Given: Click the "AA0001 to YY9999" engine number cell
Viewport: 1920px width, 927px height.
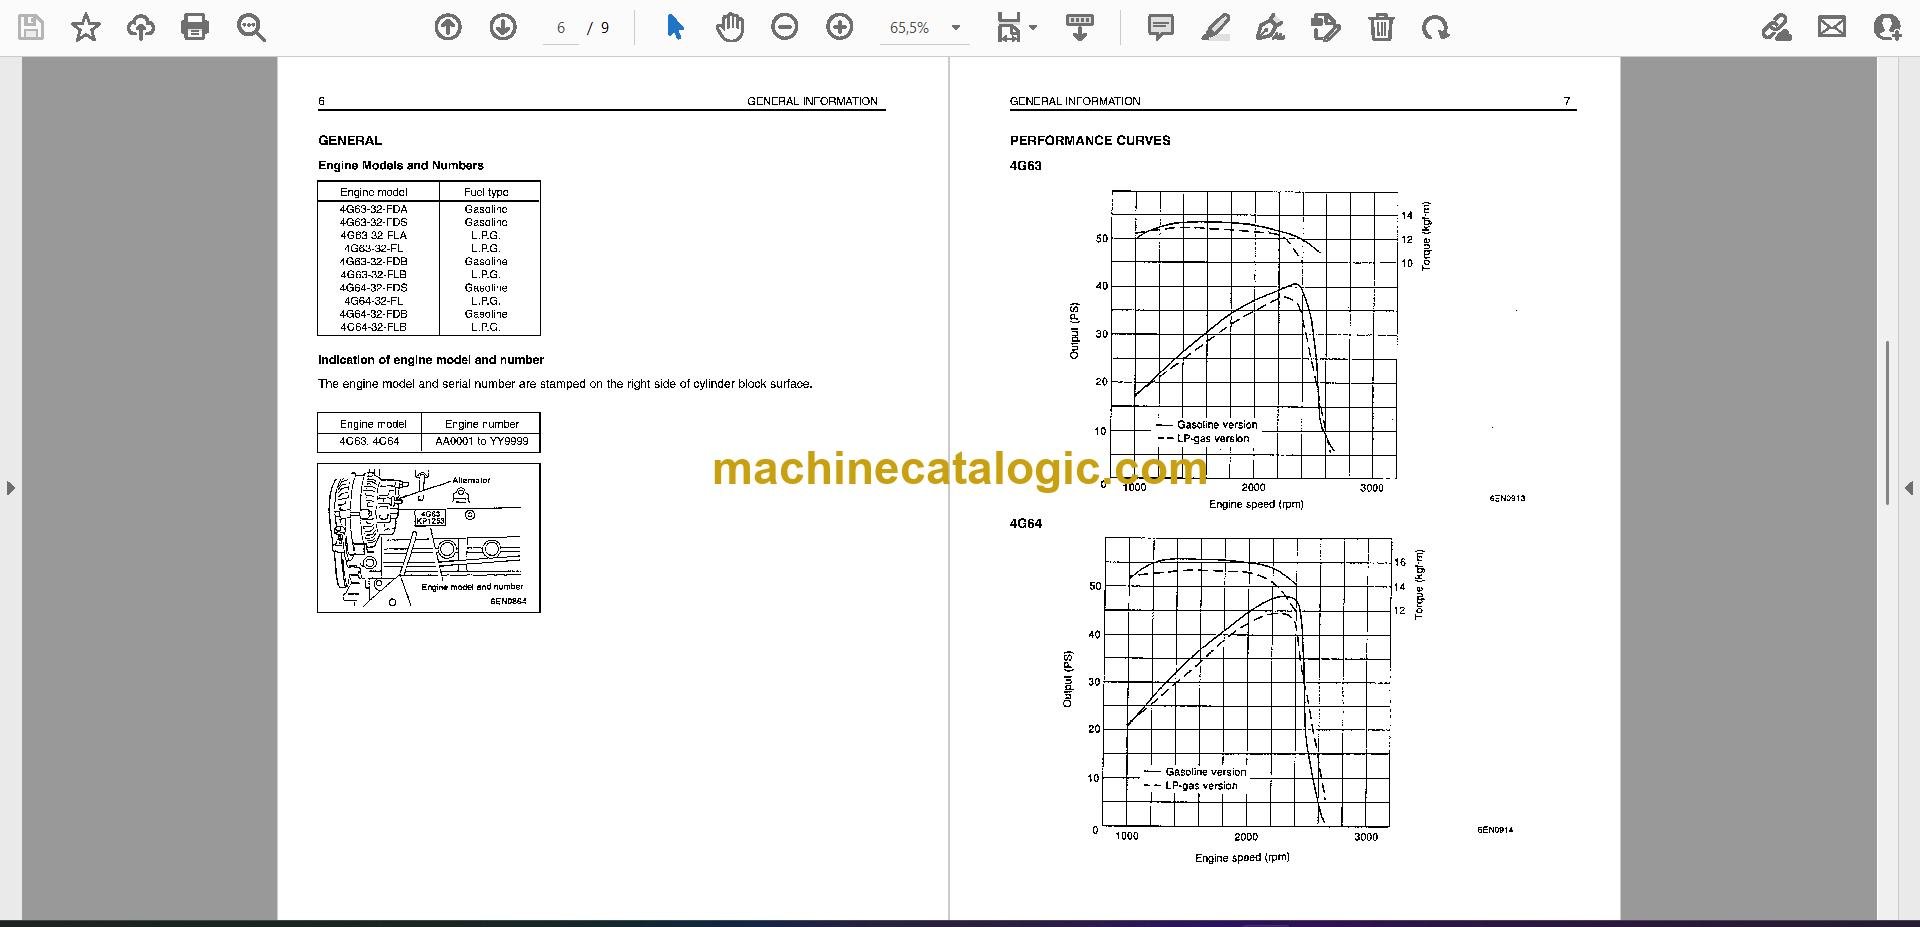Looking at the screenshot, I should coord(482,441).
